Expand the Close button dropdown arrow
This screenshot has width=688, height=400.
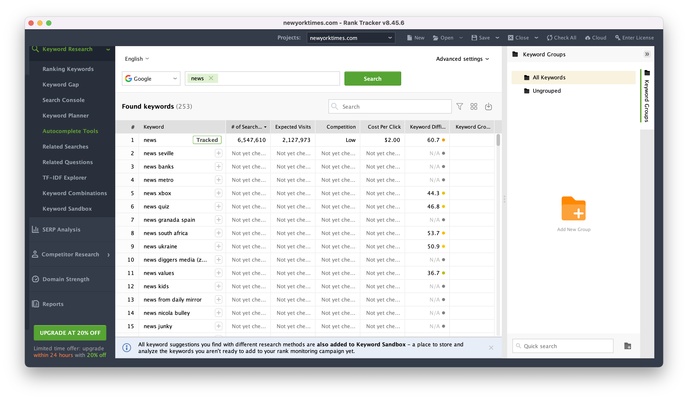pyautogui.click(x=536, y=38)
